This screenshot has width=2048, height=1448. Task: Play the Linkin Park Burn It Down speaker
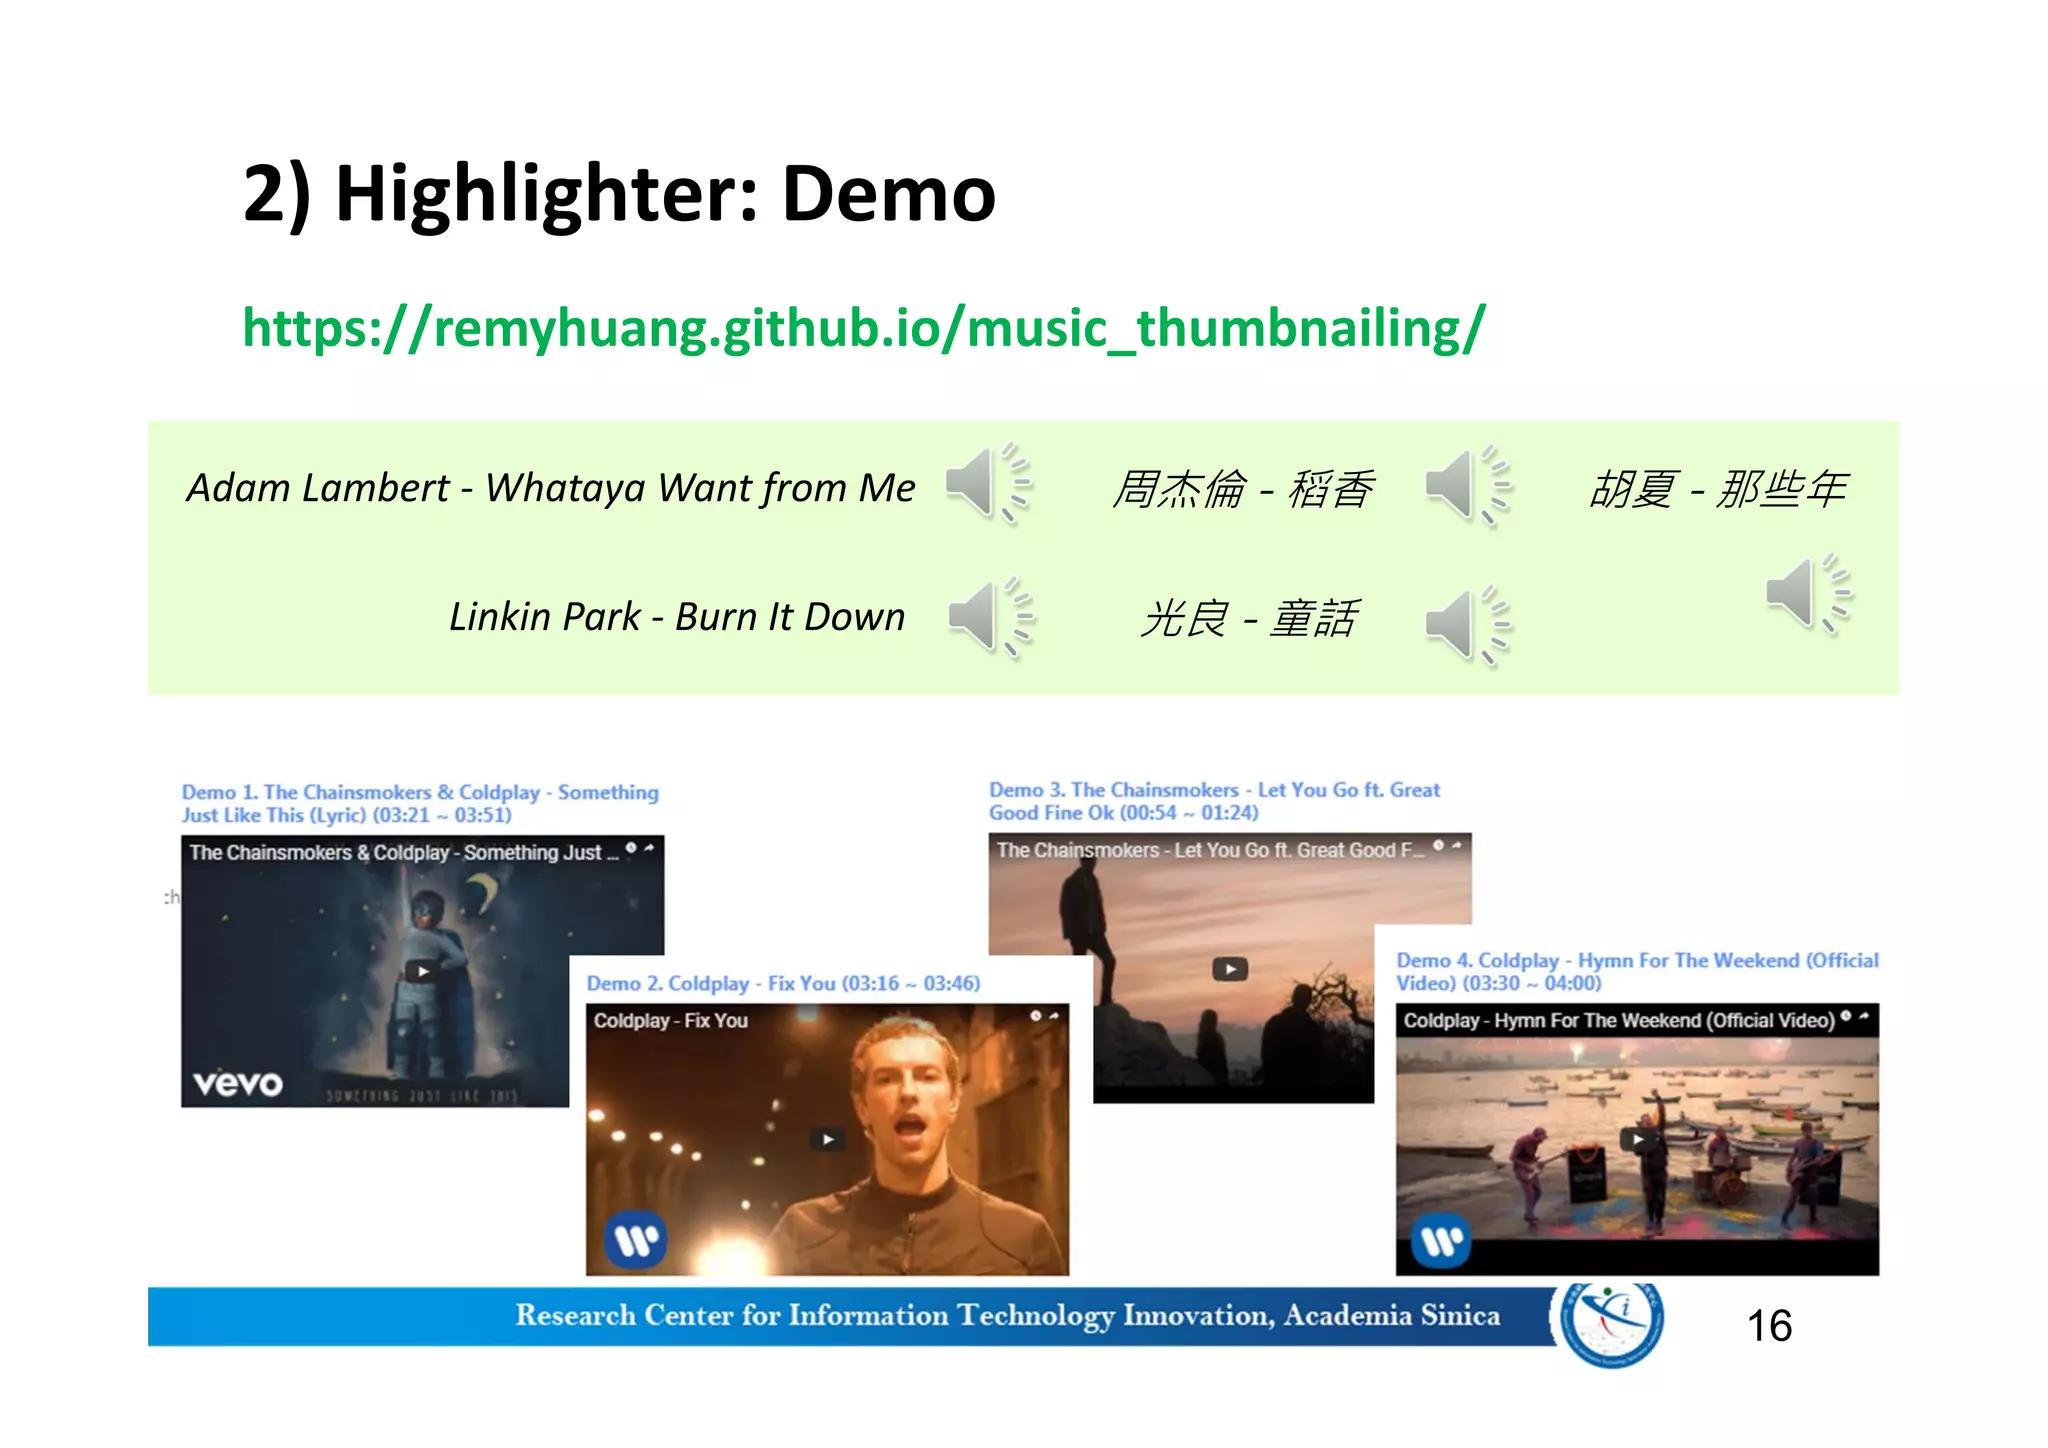click(990, 617)
